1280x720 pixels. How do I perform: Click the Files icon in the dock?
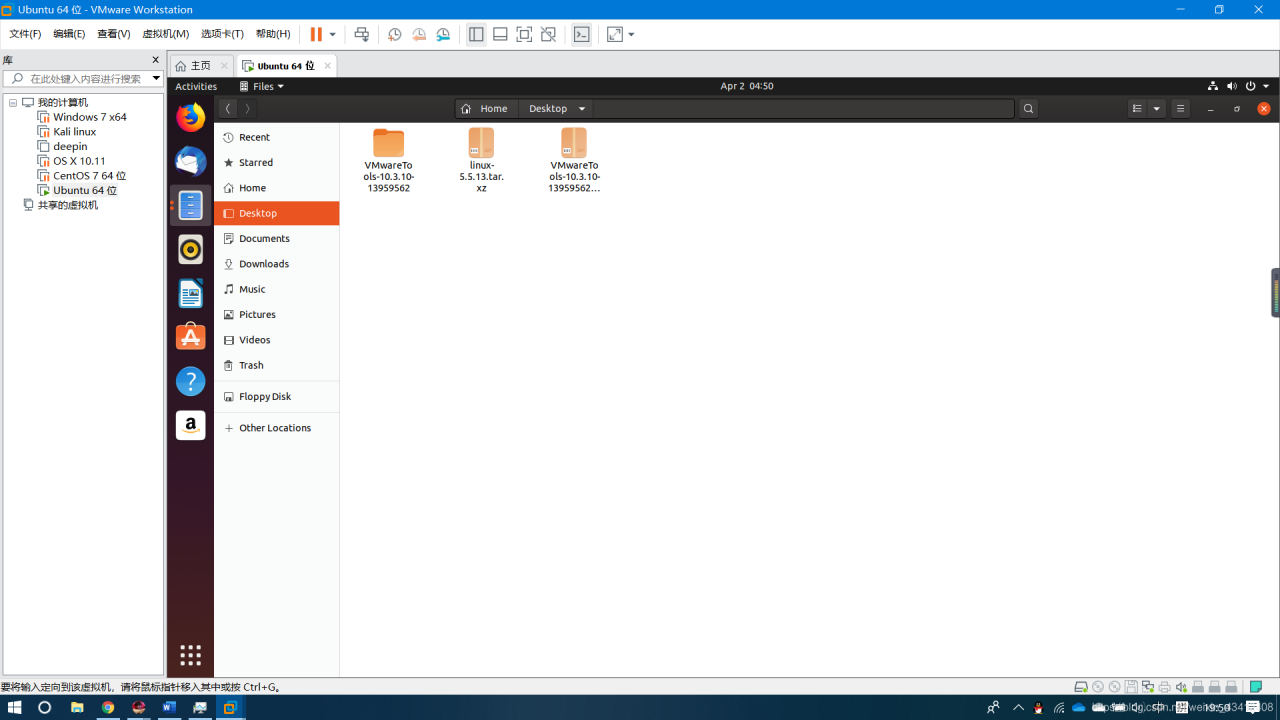tap(191, 205)
